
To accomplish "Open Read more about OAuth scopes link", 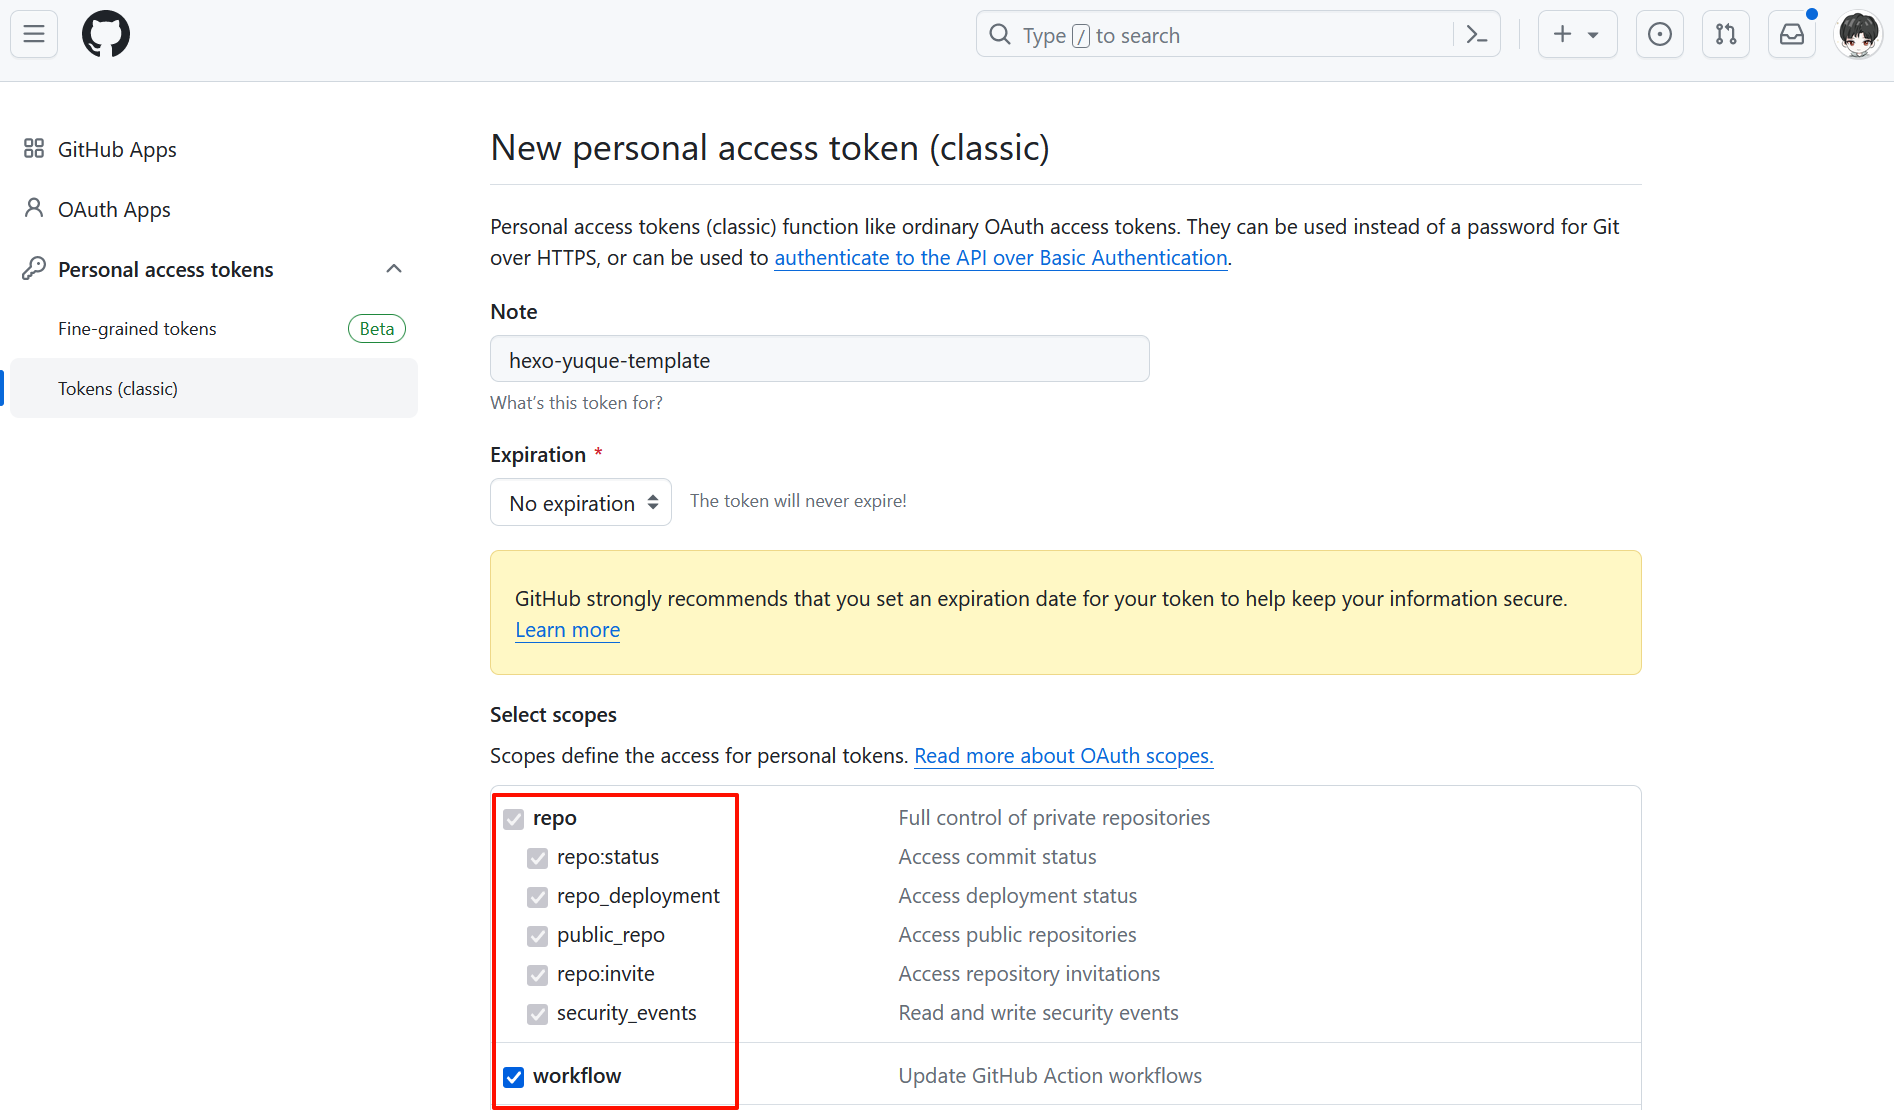I will coord(1063,756).
